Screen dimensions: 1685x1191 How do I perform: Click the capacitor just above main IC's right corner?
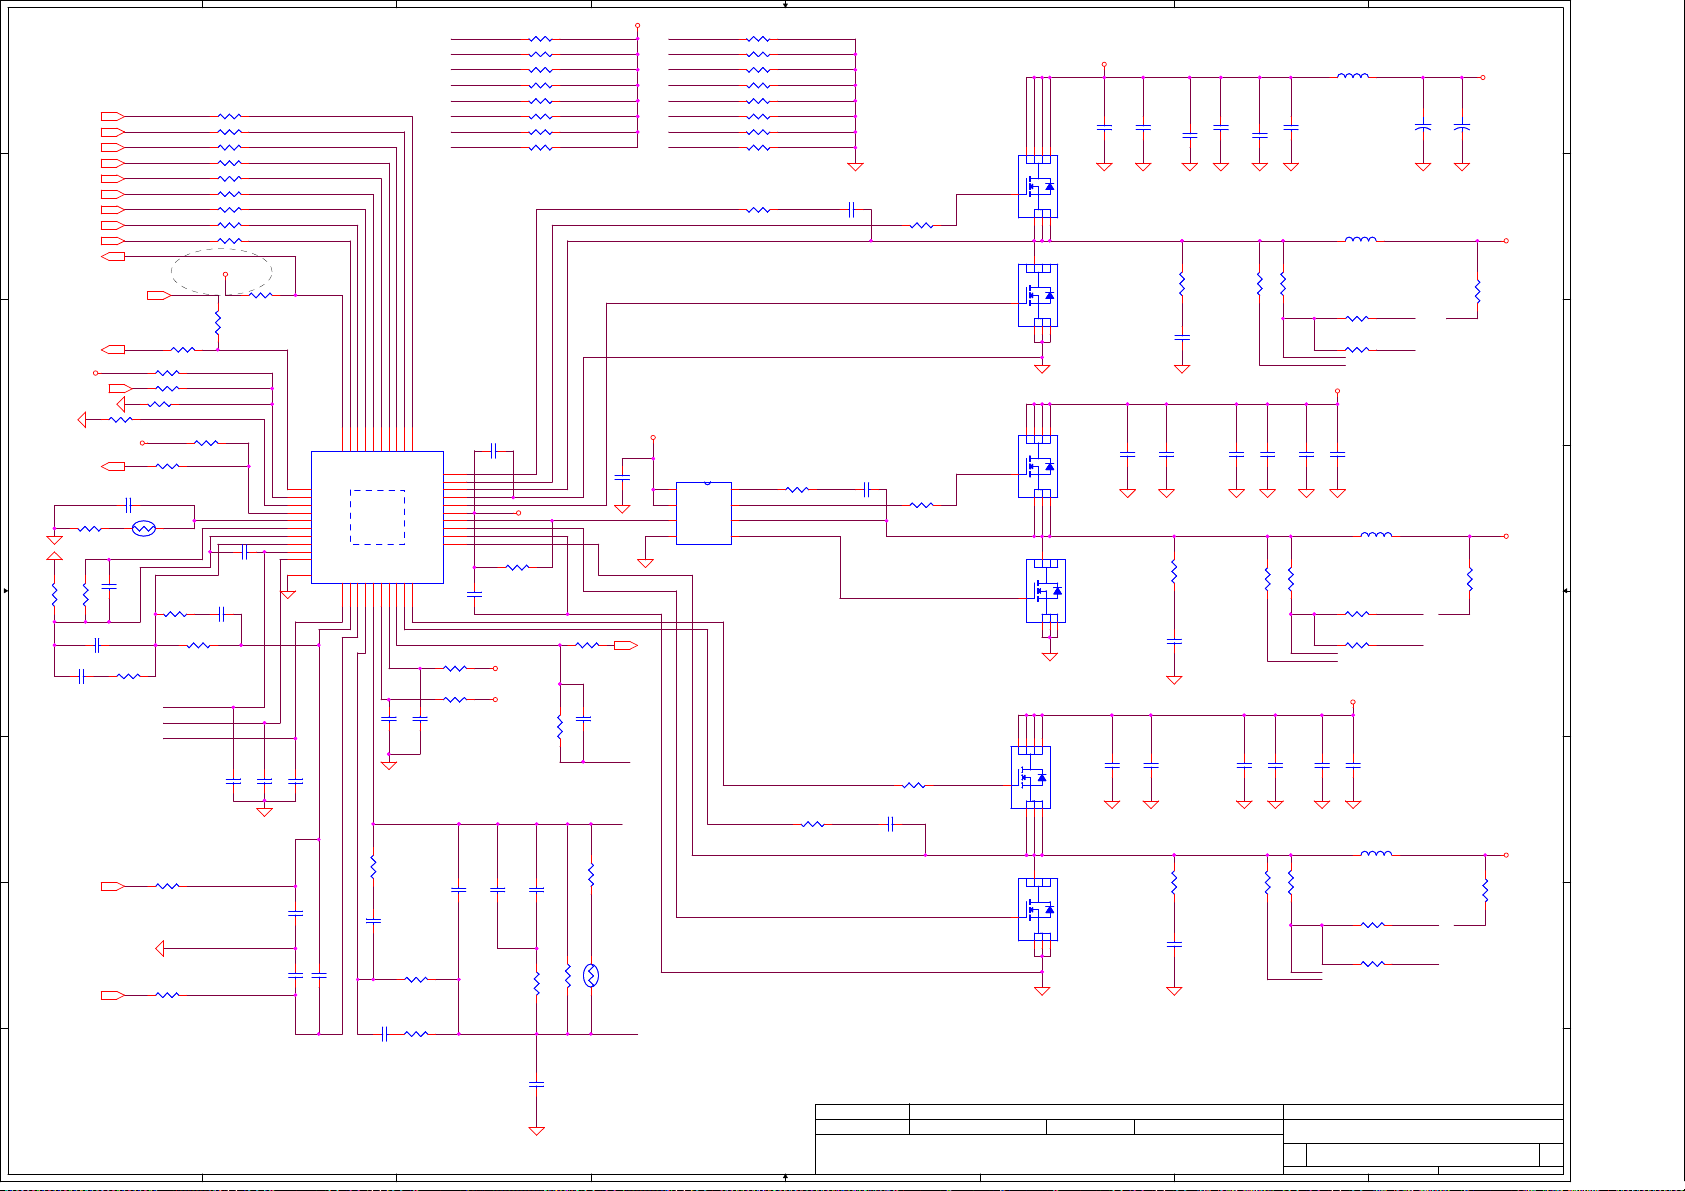494,452
